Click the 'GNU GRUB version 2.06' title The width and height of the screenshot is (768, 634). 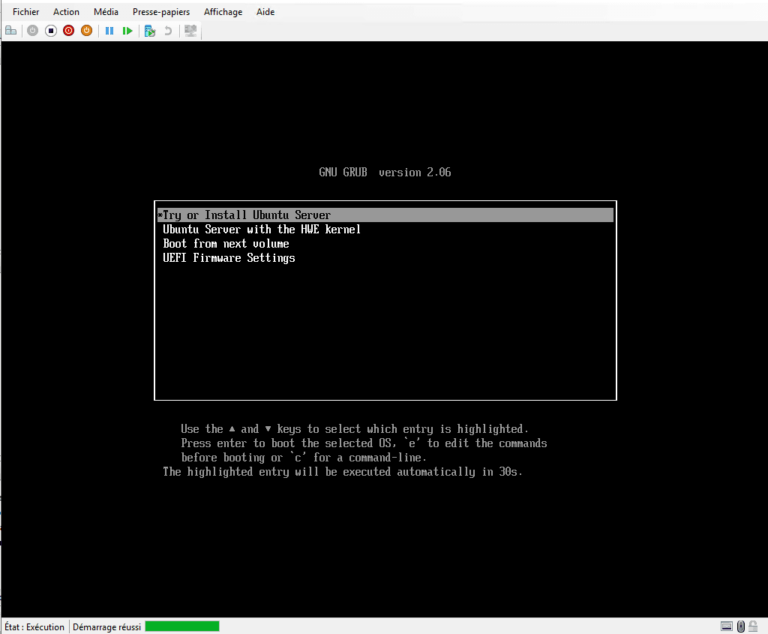(385, 172)
